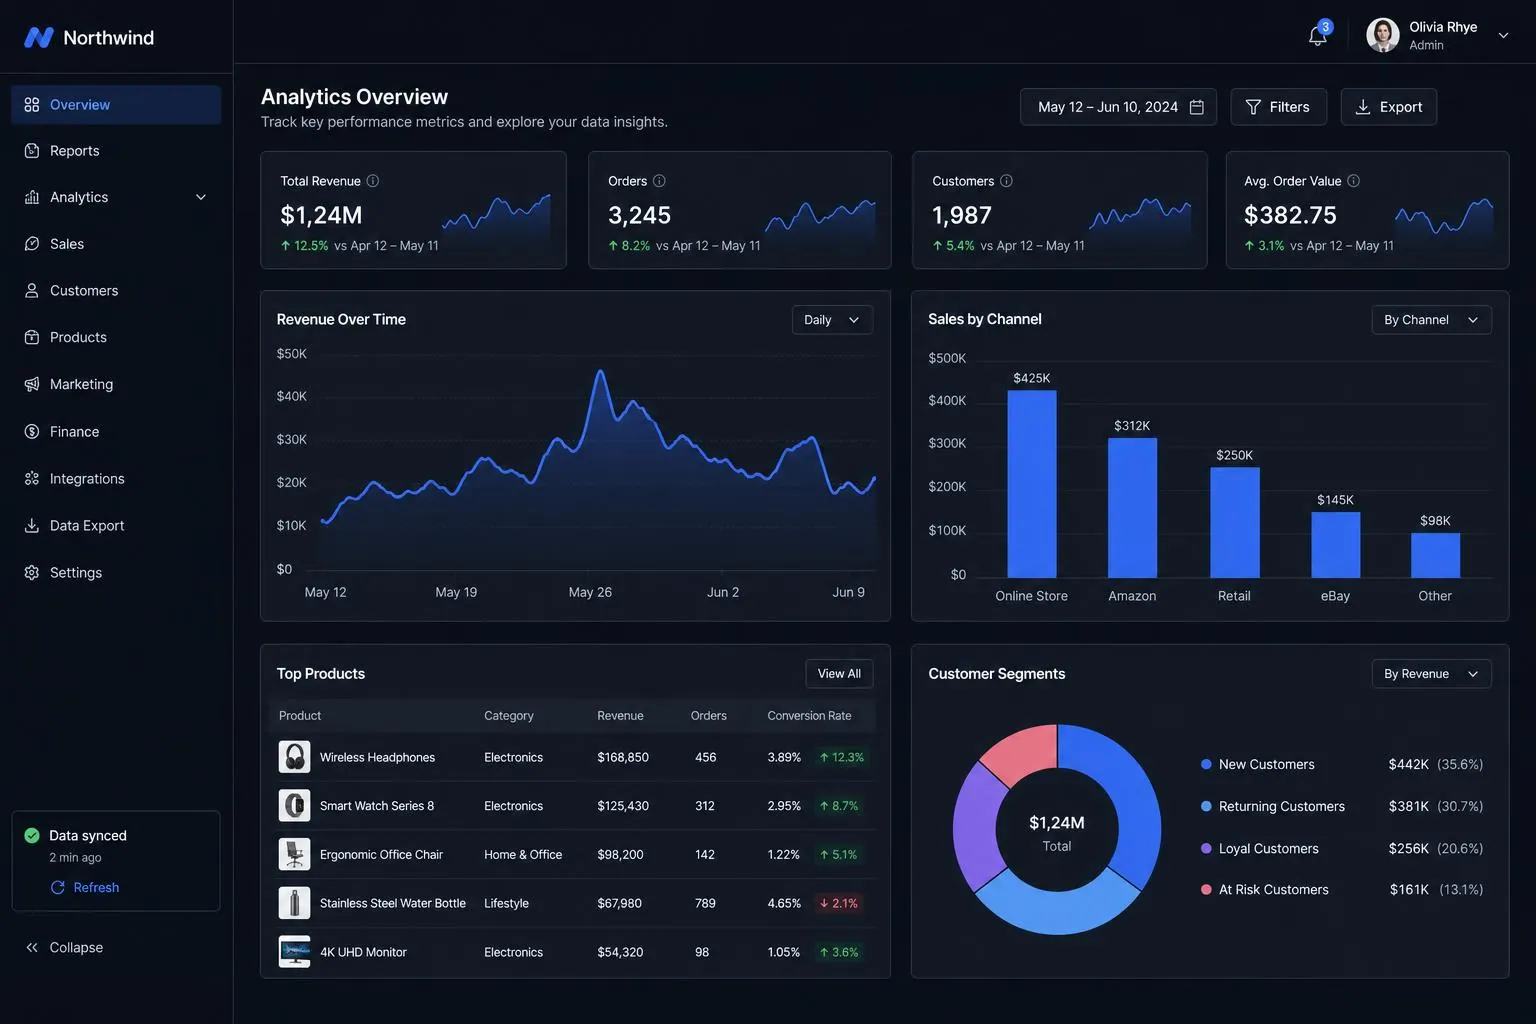Open Finance in sidebar
This screenshot has height=1024, width=1536.
coord(116,432)
